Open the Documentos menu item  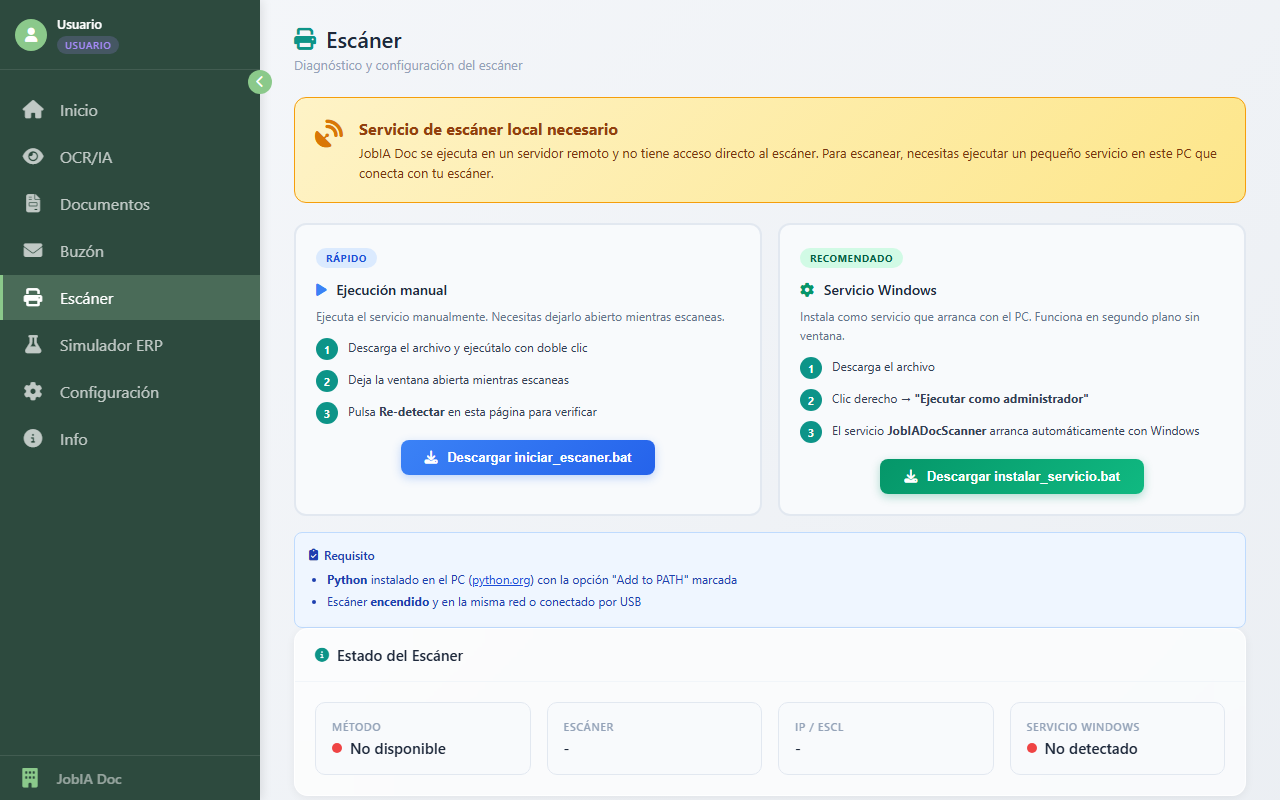tap(104, 204)
